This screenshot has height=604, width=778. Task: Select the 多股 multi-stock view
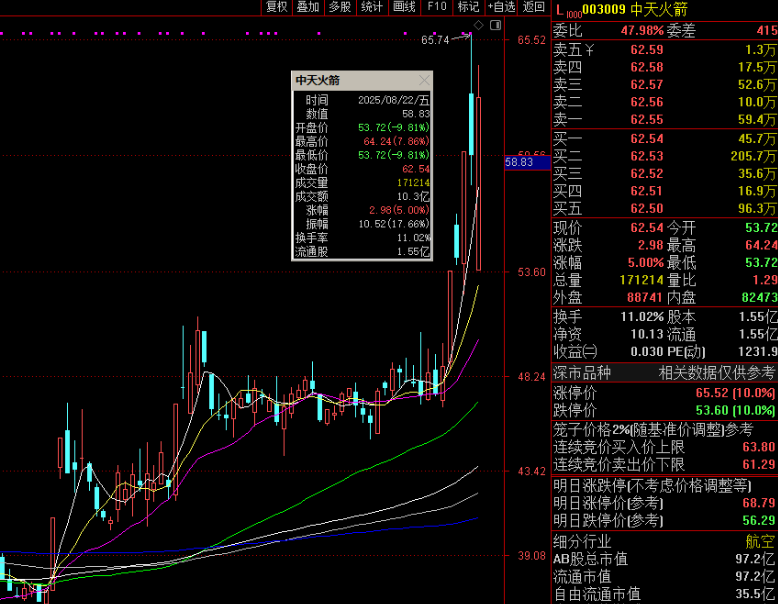click(x=340, y=7)
